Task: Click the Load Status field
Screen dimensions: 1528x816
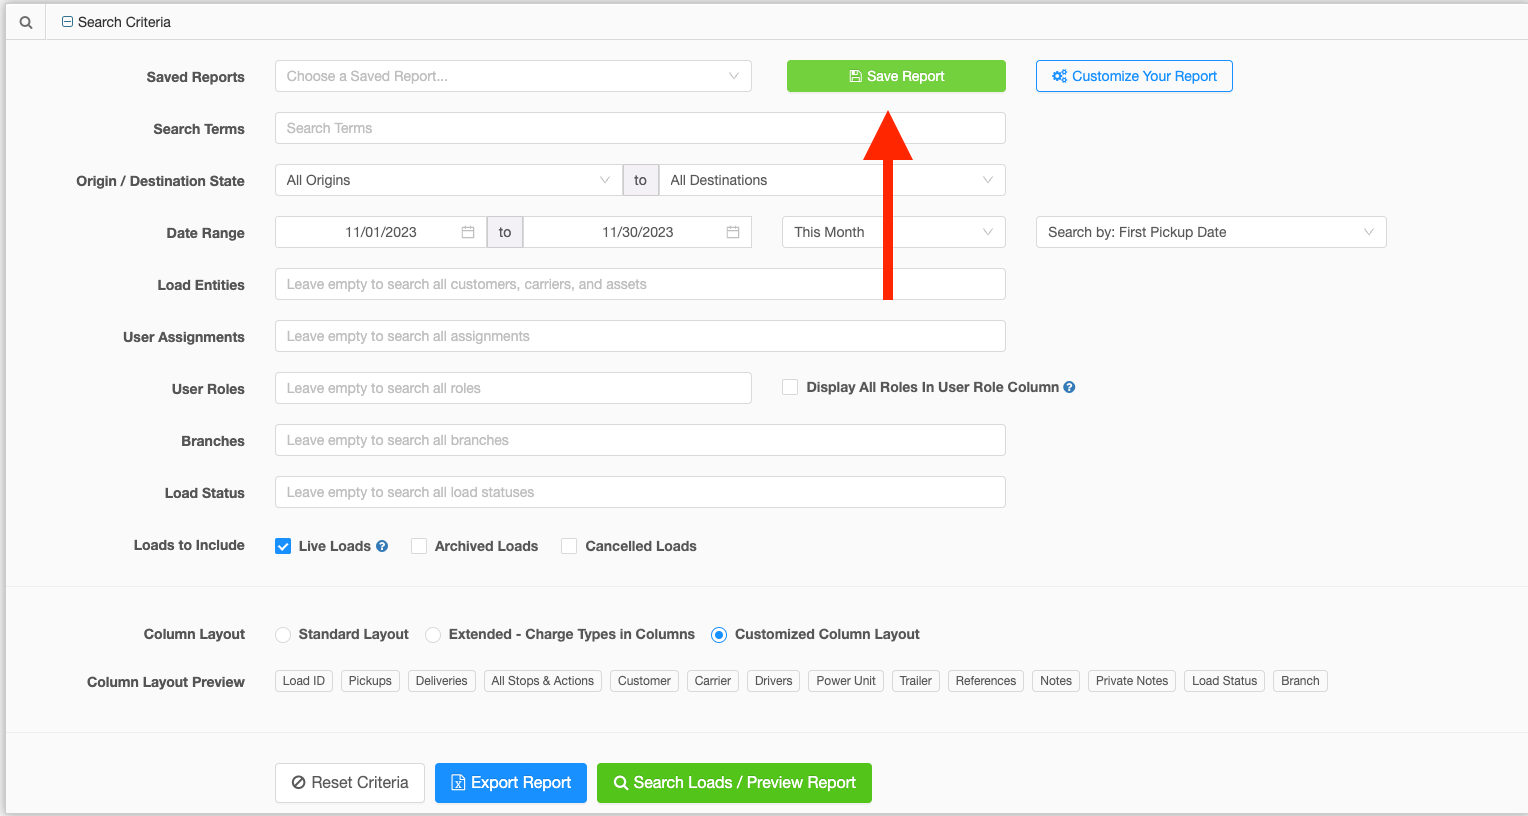Action: click(640, 492)
